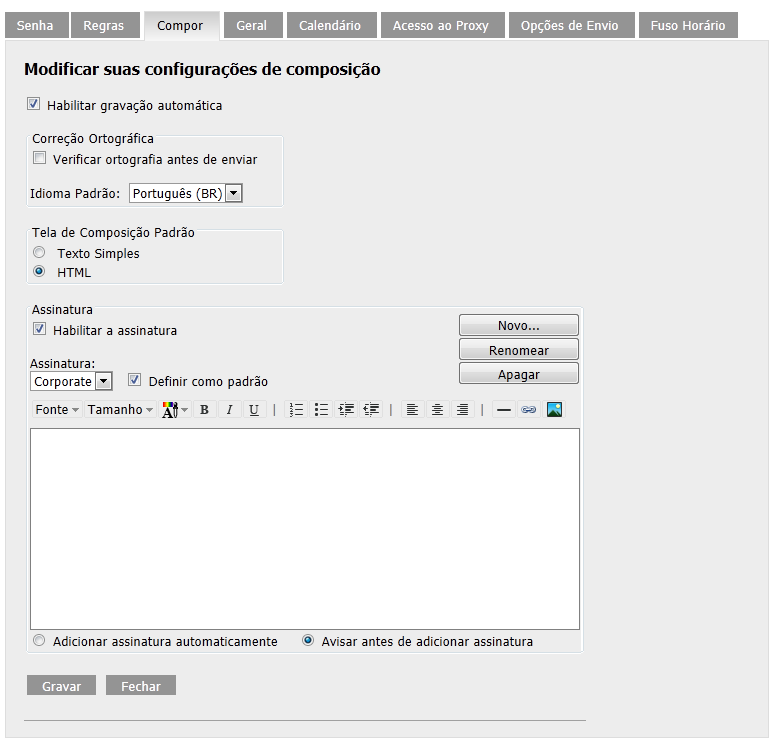Open the Tamanho size dropdown

click(x=120, y=410)
